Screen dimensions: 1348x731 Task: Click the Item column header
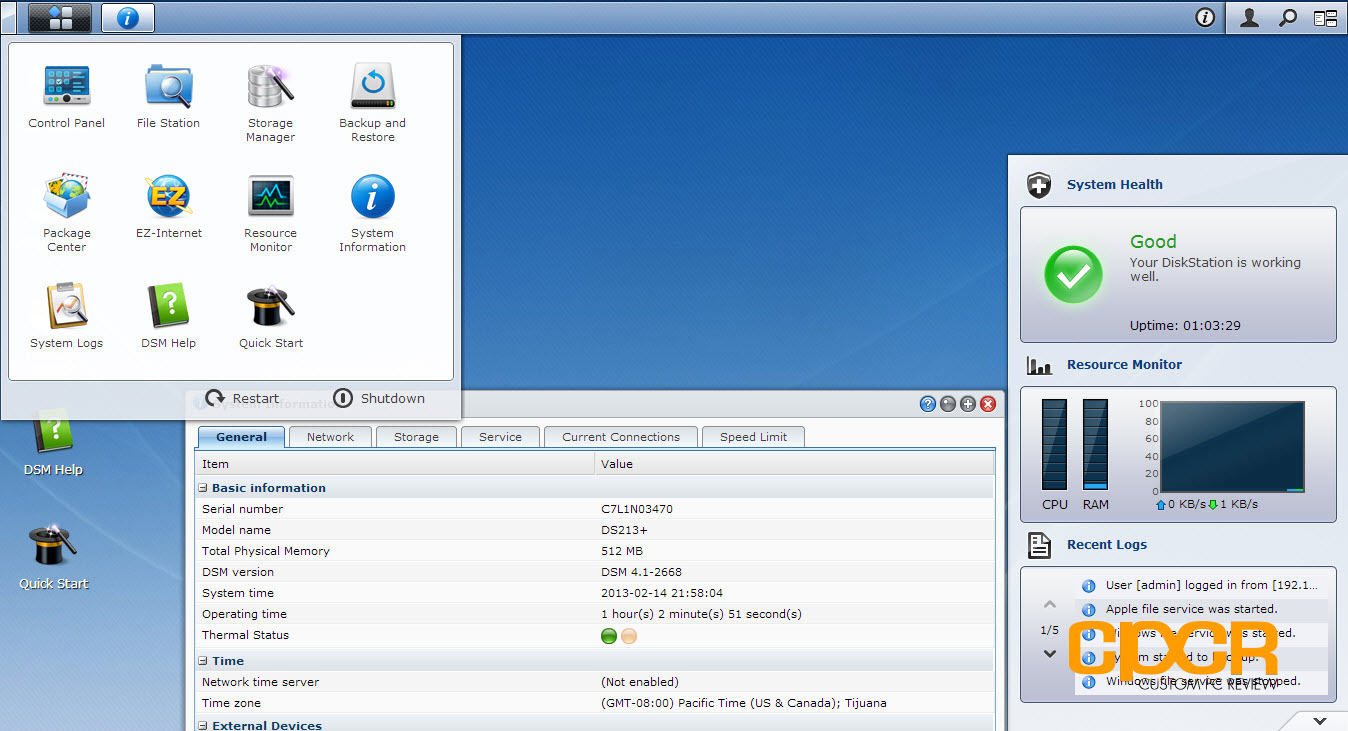pos(395,464)
